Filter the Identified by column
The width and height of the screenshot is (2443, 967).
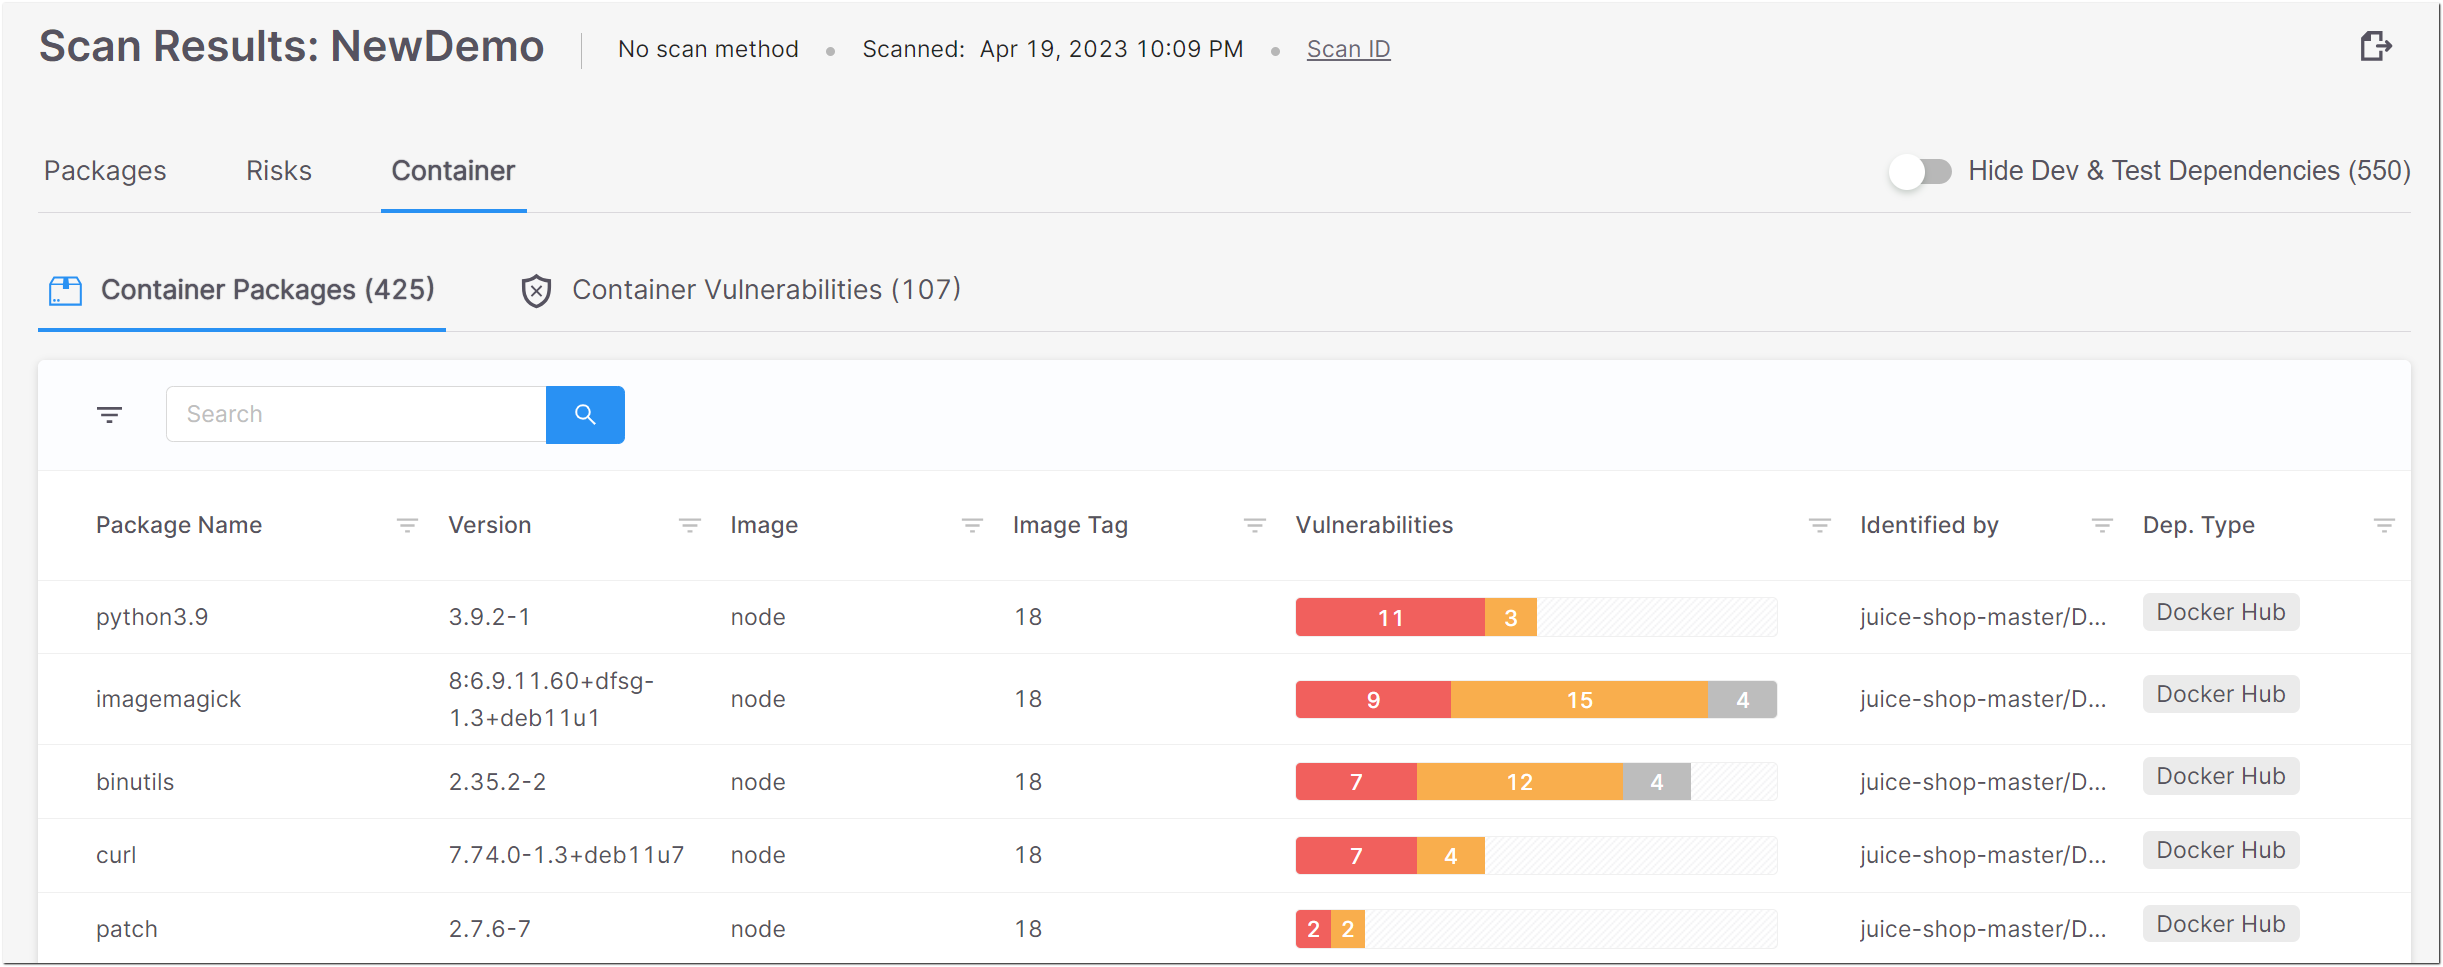[2102, 525]
